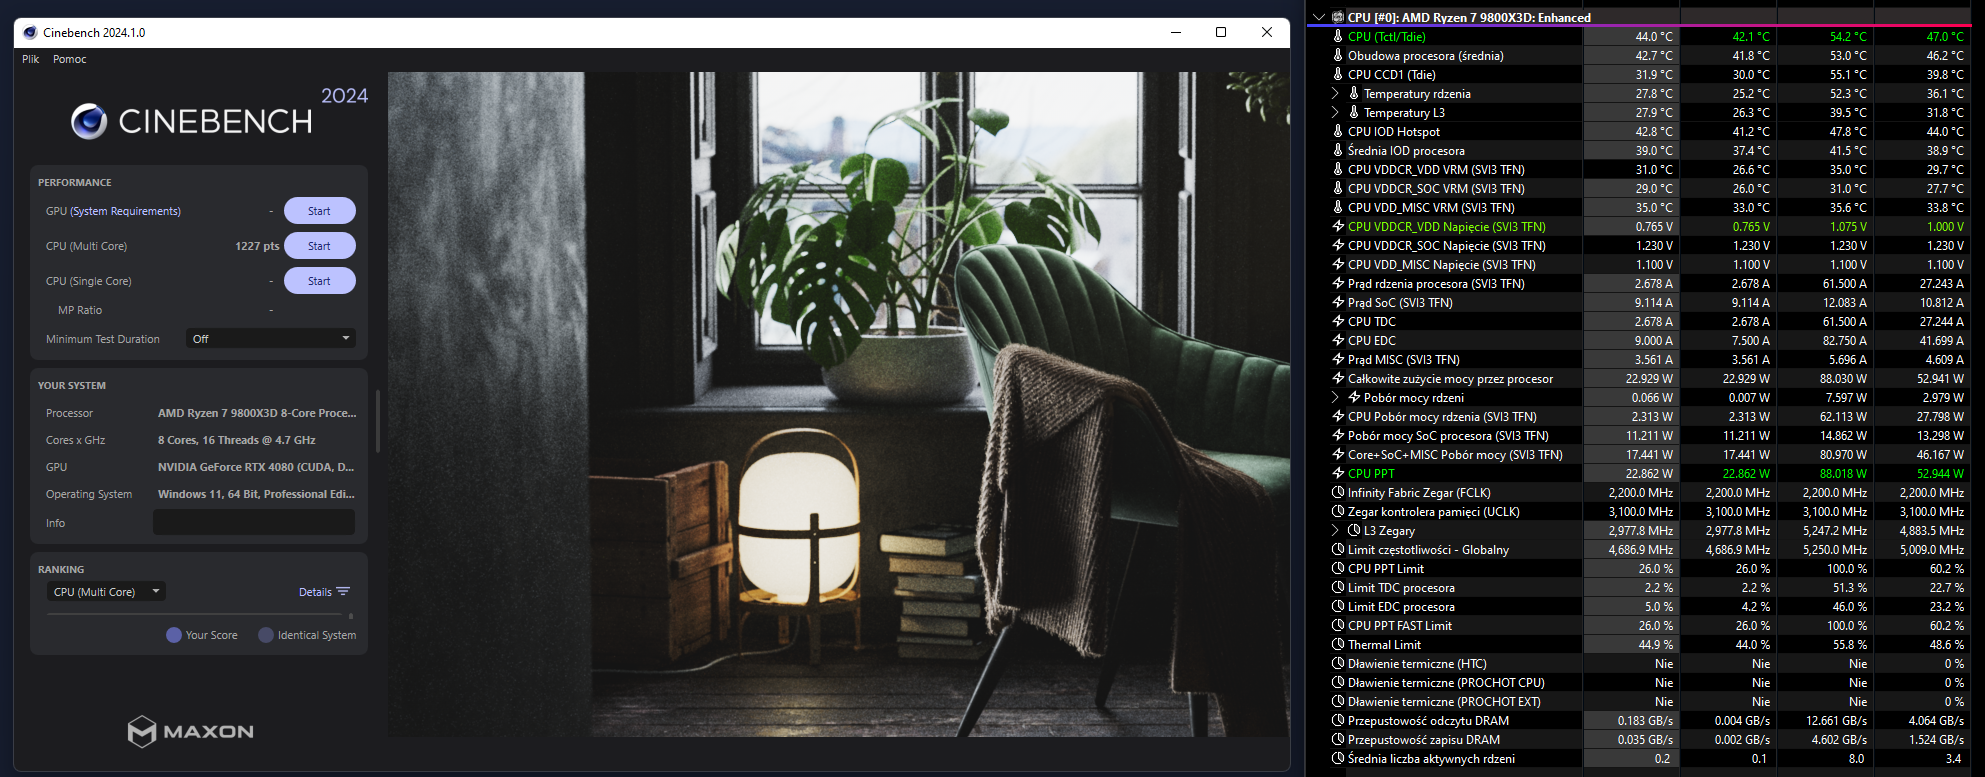Open the Minimum Test Duration dropdown
This screenshot has width=1985, height=777.
point(271,339)
